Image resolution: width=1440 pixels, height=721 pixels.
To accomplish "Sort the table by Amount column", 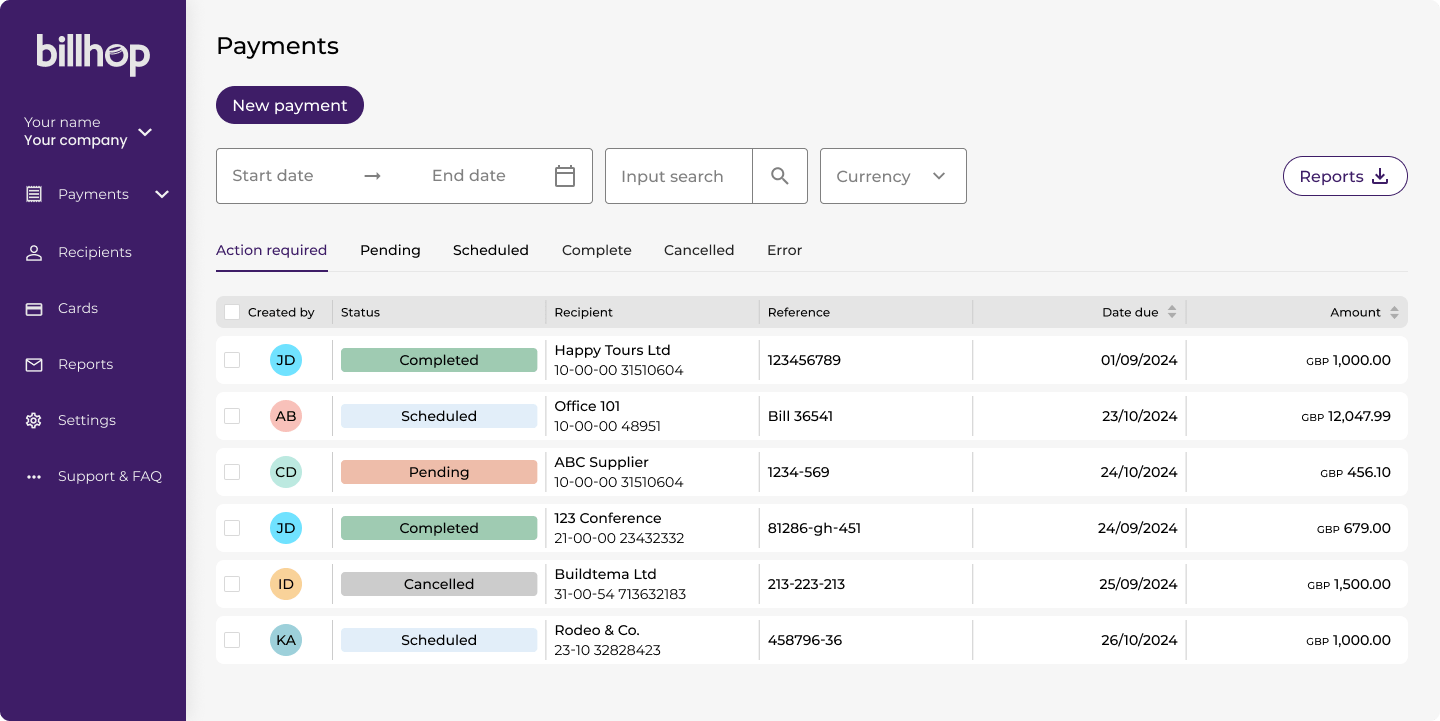I will click(1394, 312).
